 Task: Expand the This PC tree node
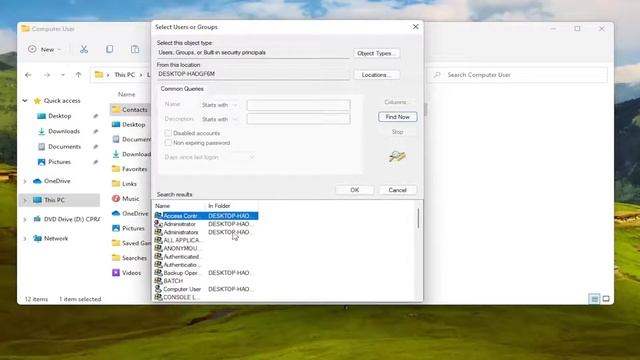click(25, 200)
